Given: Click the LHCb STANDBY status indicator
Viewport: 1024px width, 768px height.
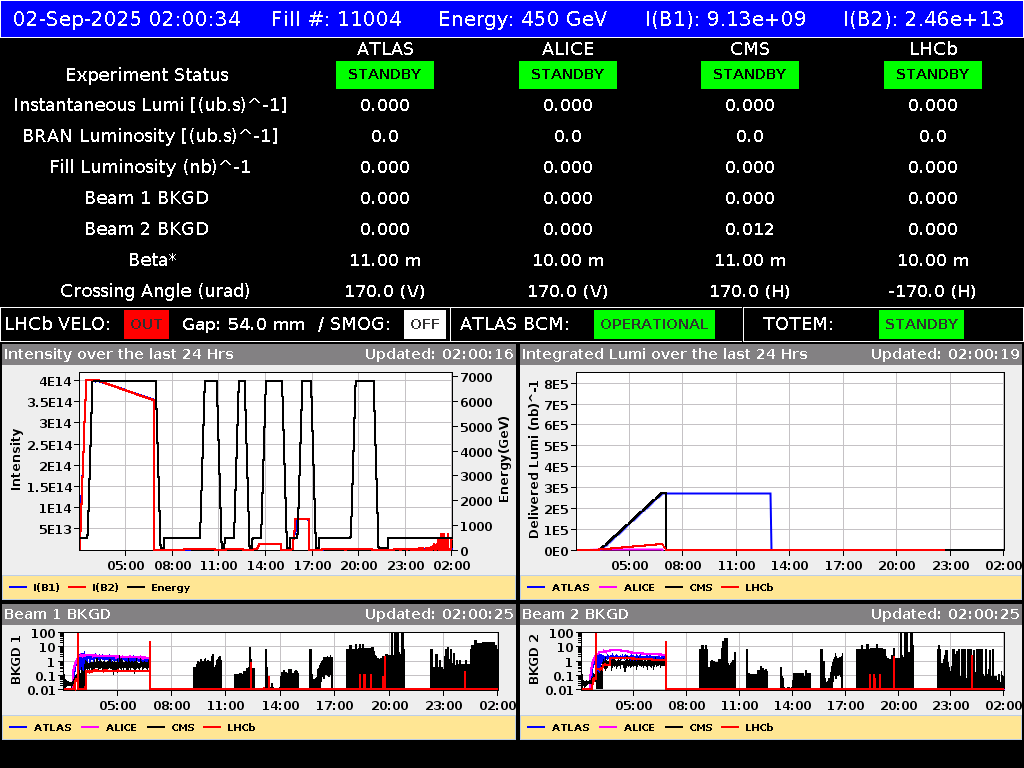Looking at the screenshot, I should (x=933, y=75).
